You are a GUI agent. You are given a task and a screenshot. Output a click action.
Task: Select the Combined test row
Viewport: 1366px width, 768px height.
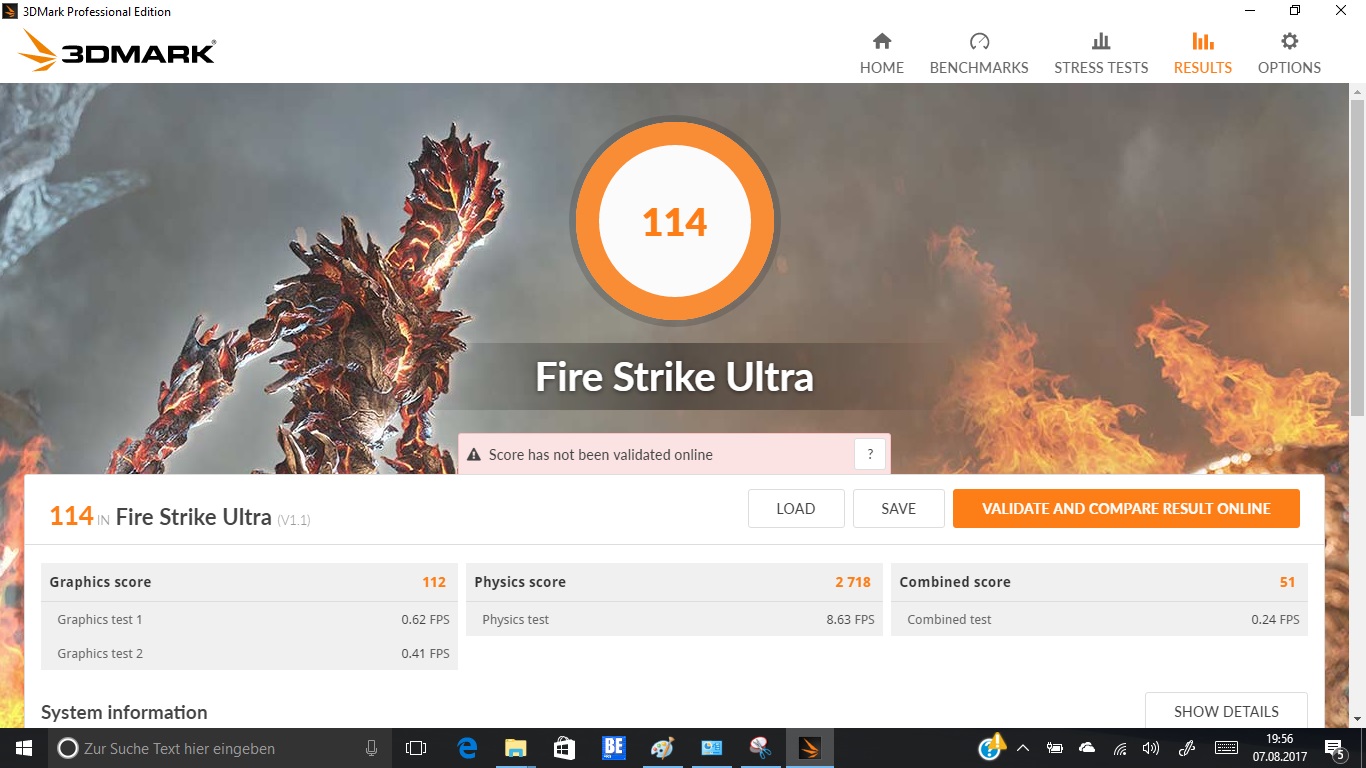(1099, 619)
